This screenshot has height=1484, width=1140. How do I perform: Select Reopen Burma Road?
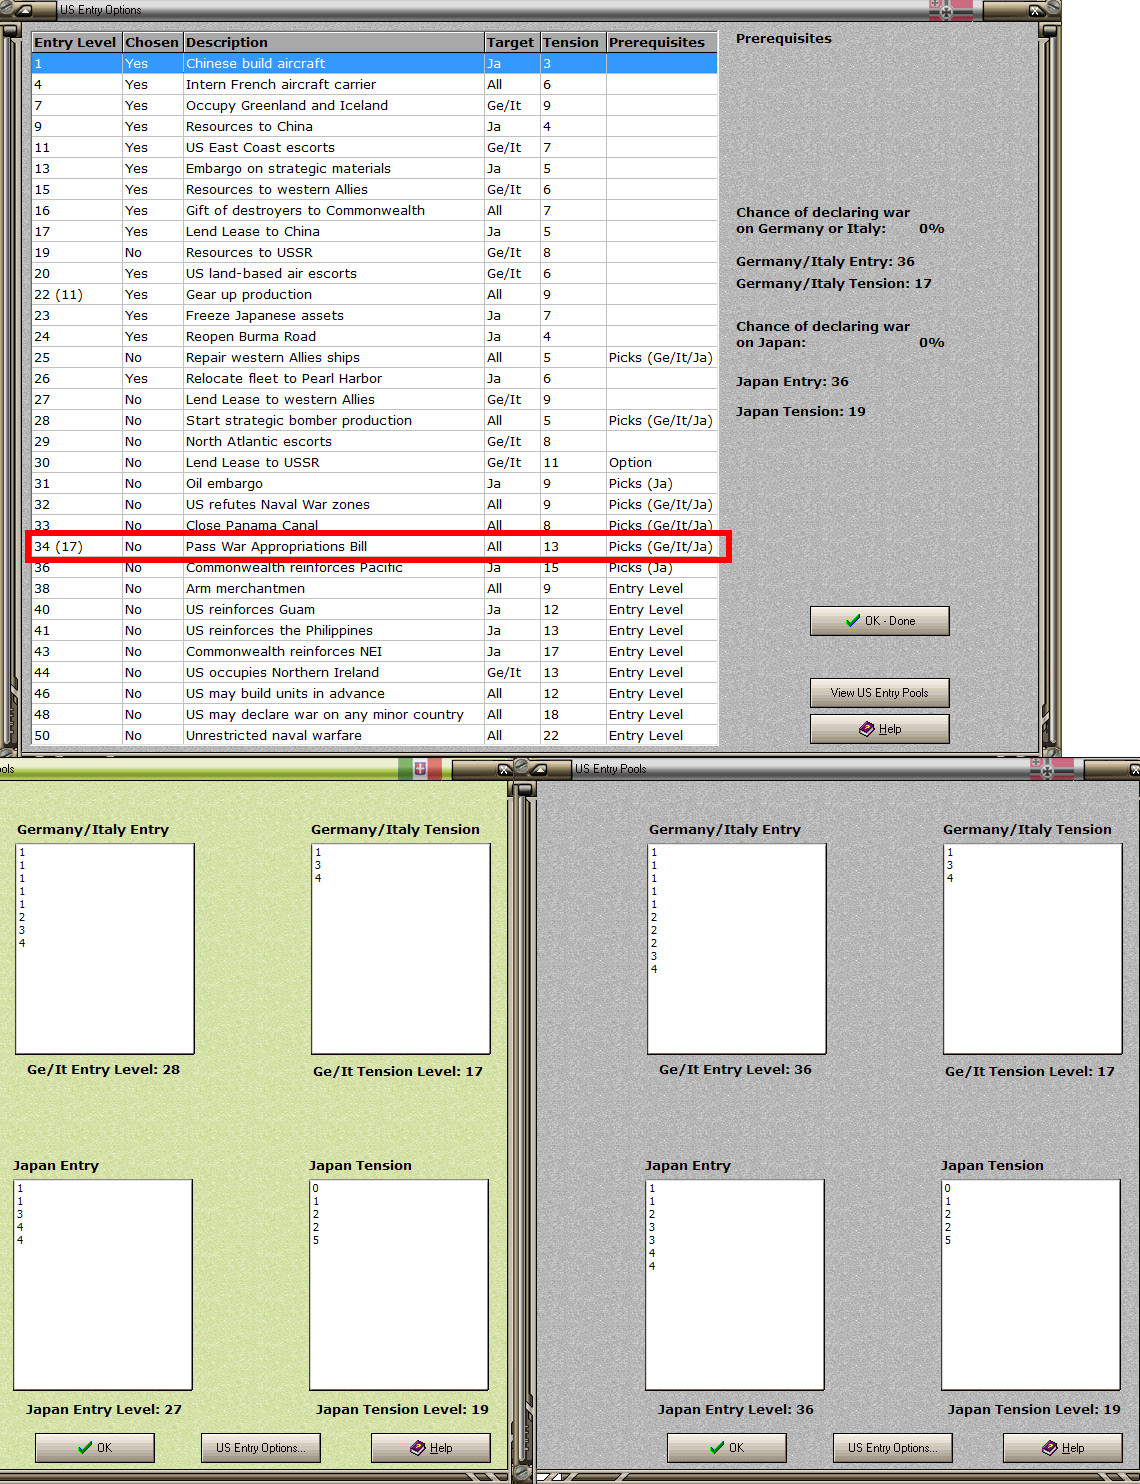374,336
